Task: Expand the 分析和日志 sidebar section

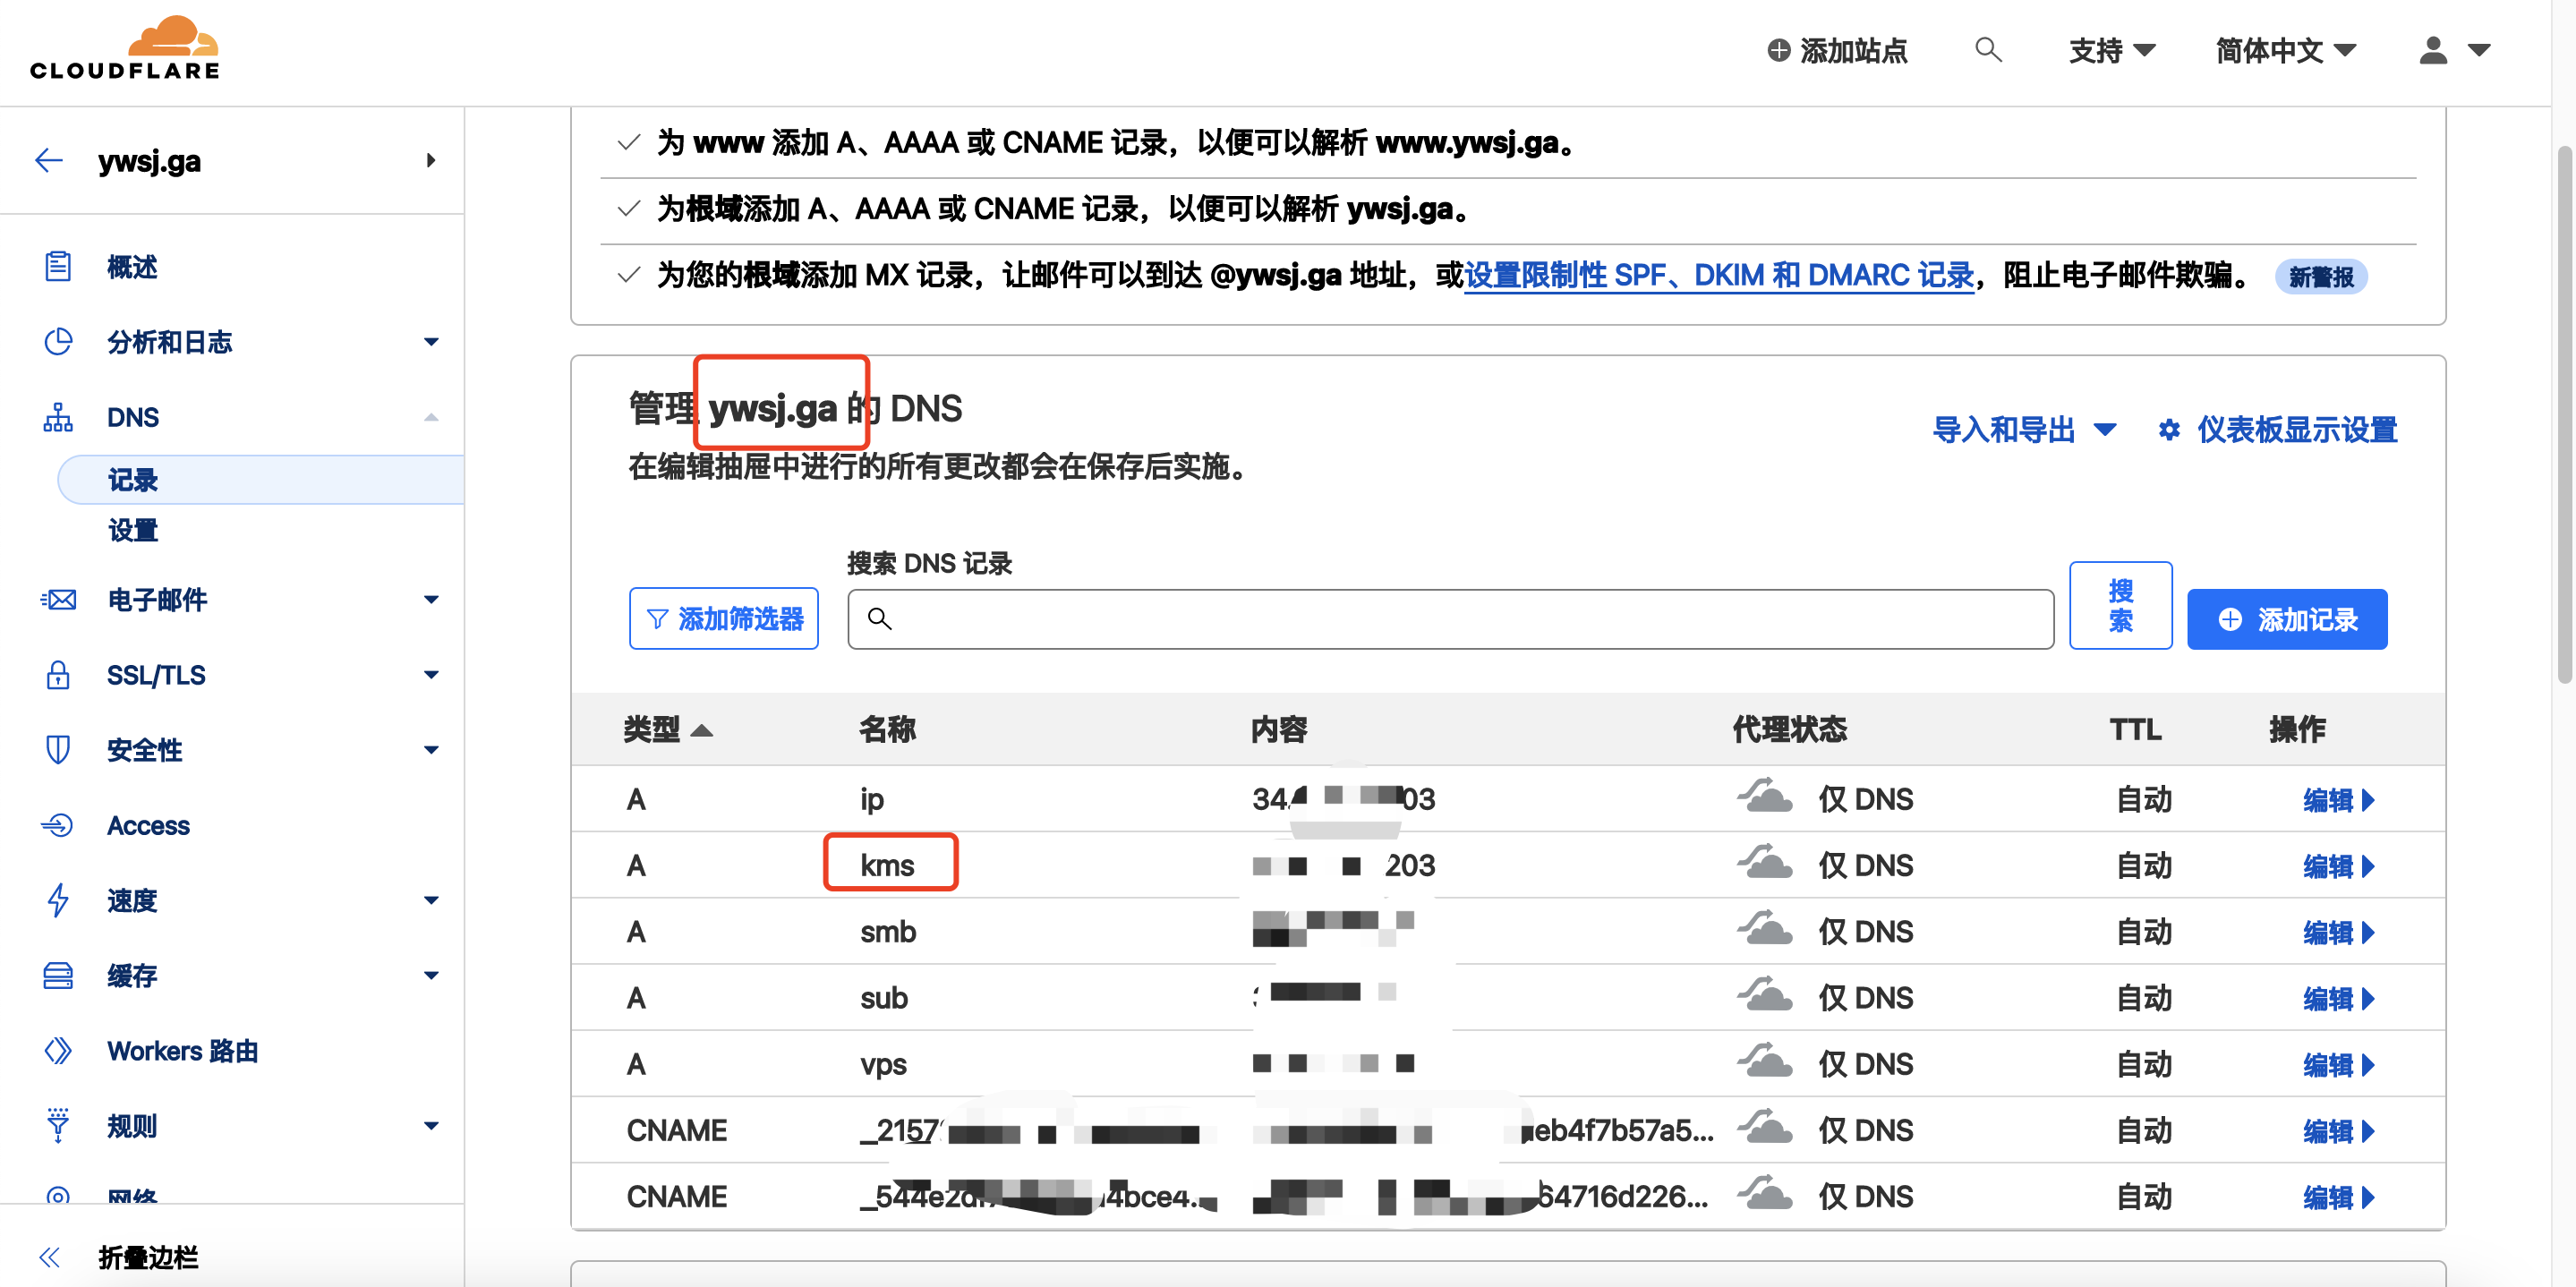Action: pyautogui.click(x=431, y=342)
